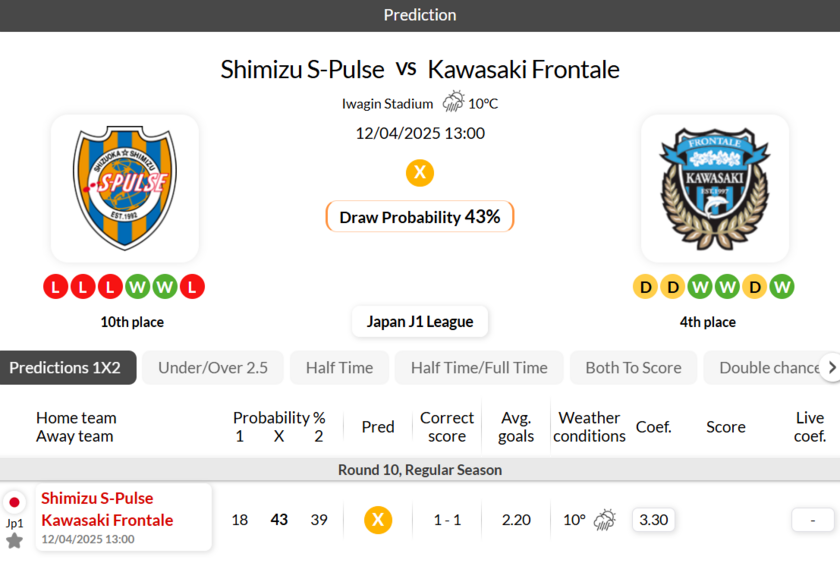The image size is (840, 563).
Task: Click the yellow X prediction badge in header
Action: coord(420,173)
